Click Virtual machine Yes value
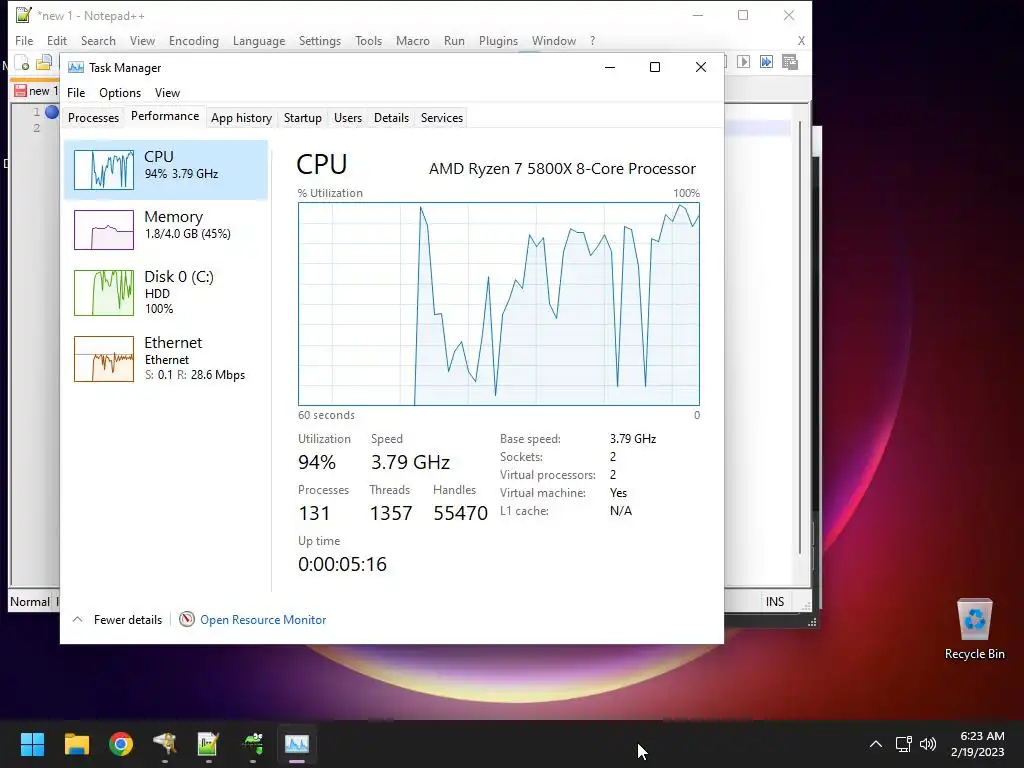 [618, 493]
